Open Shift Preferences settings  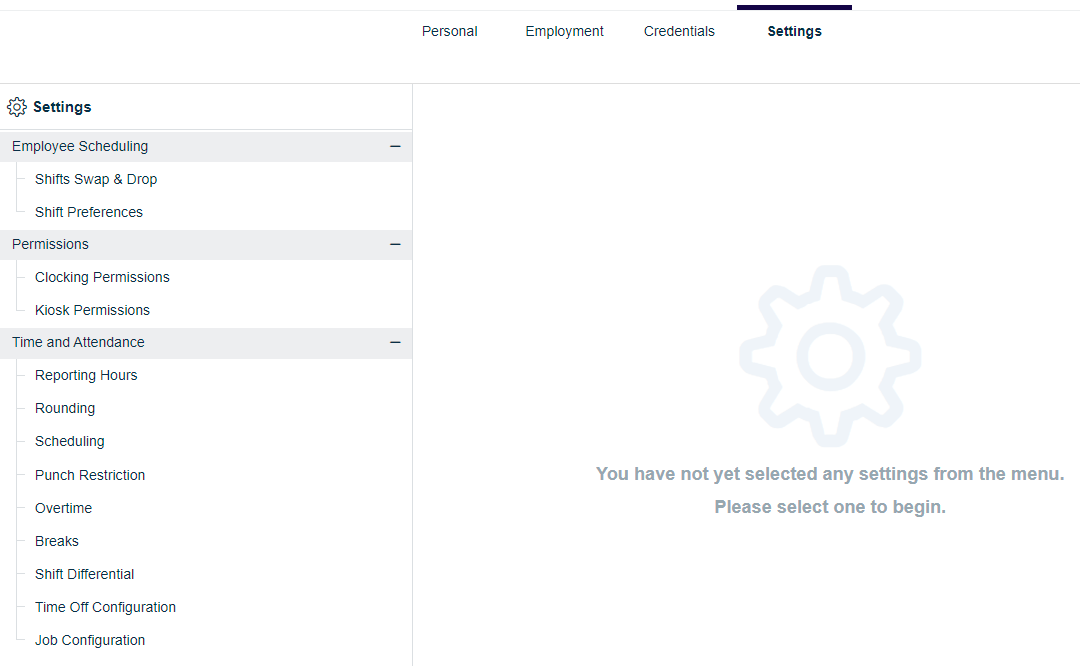(89, 212)
